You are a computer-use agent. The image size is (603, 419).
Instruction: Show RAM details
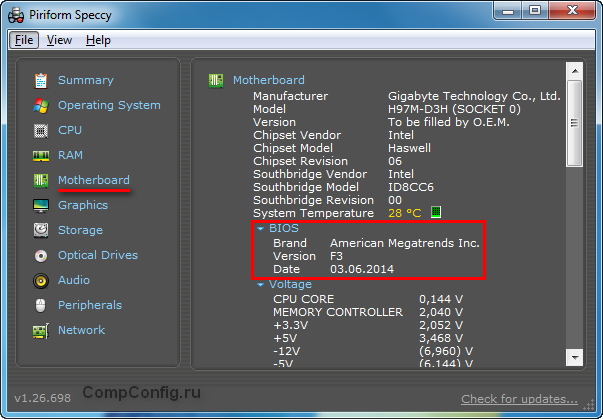(x=70, y=155)
